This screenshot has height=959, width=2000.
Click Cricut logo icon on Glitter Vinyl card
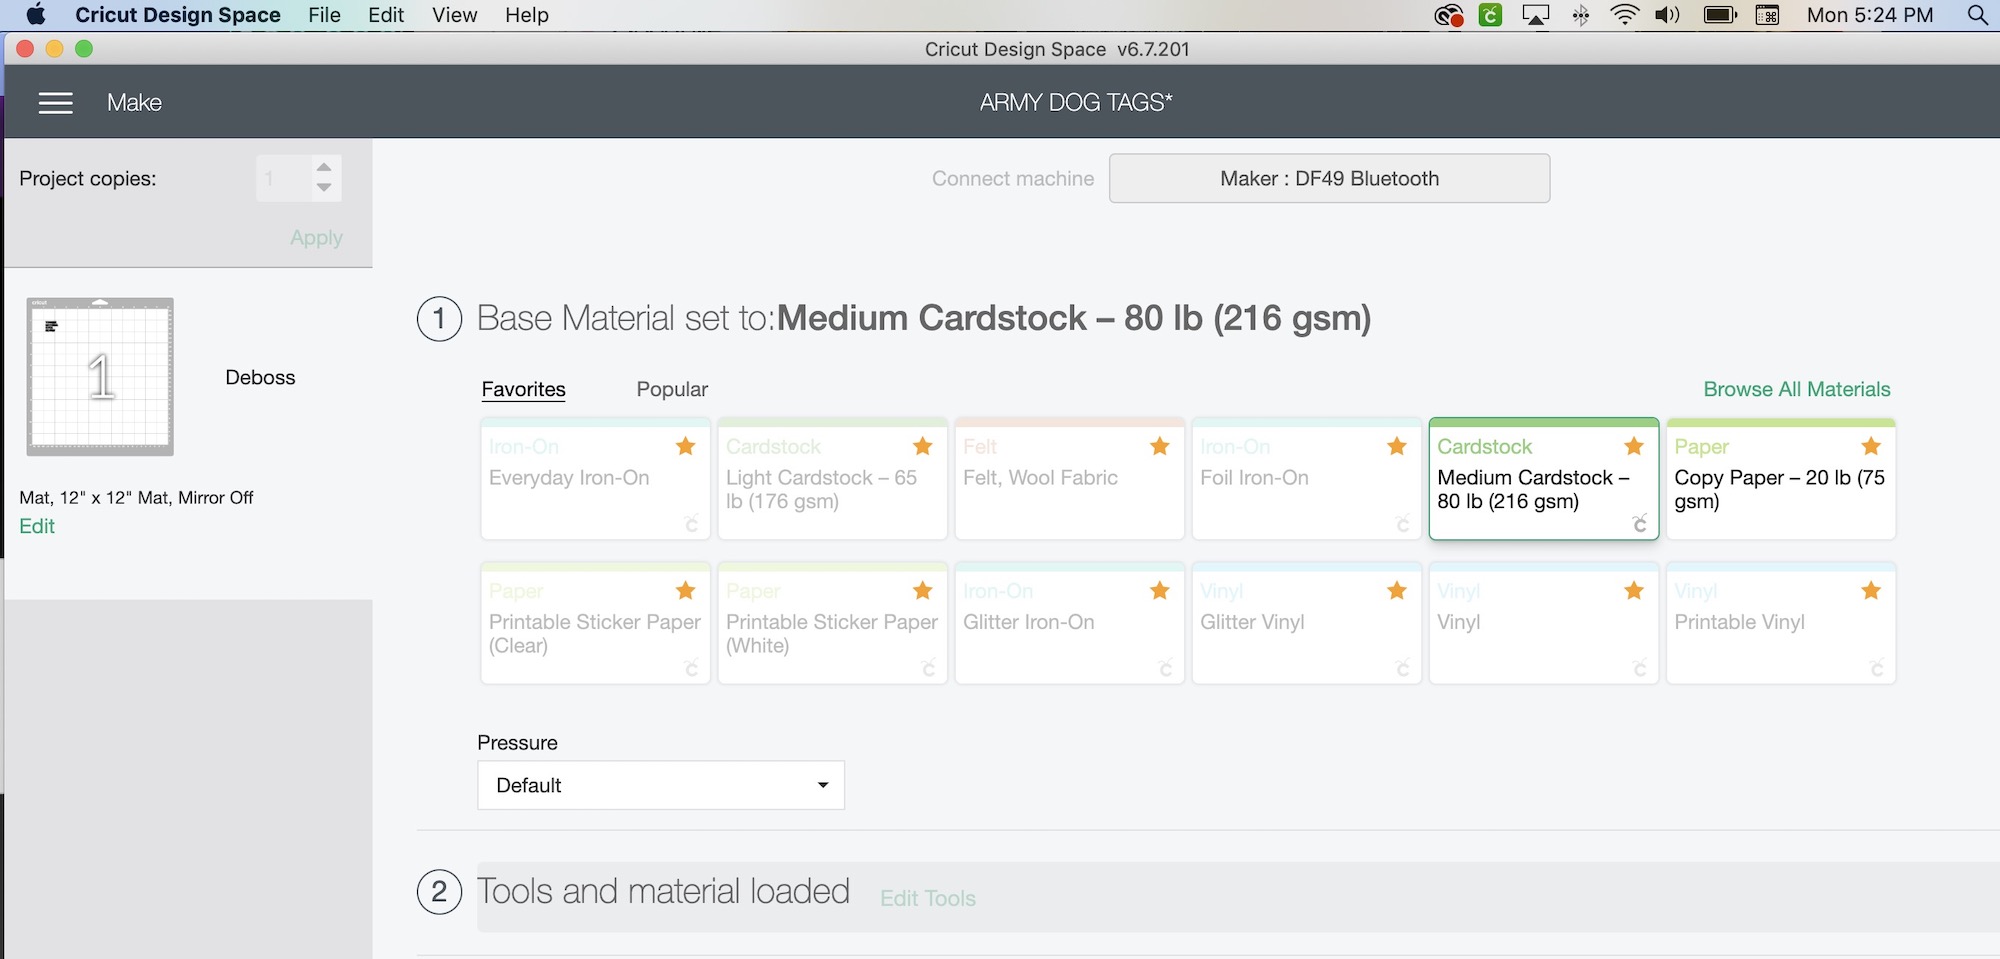point(1403,667)
